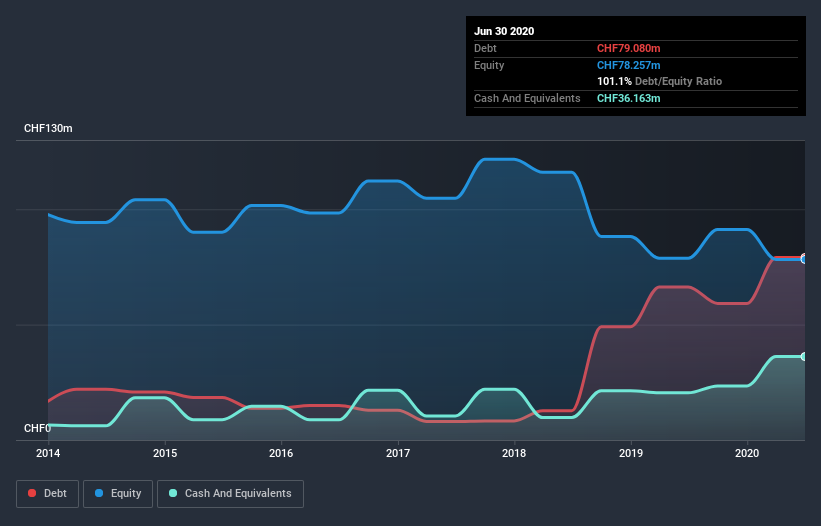The image size is (821, 526).
Task: Click the CHF79.080m debt value
Action: pyautogui.click(x=628, y=48)
